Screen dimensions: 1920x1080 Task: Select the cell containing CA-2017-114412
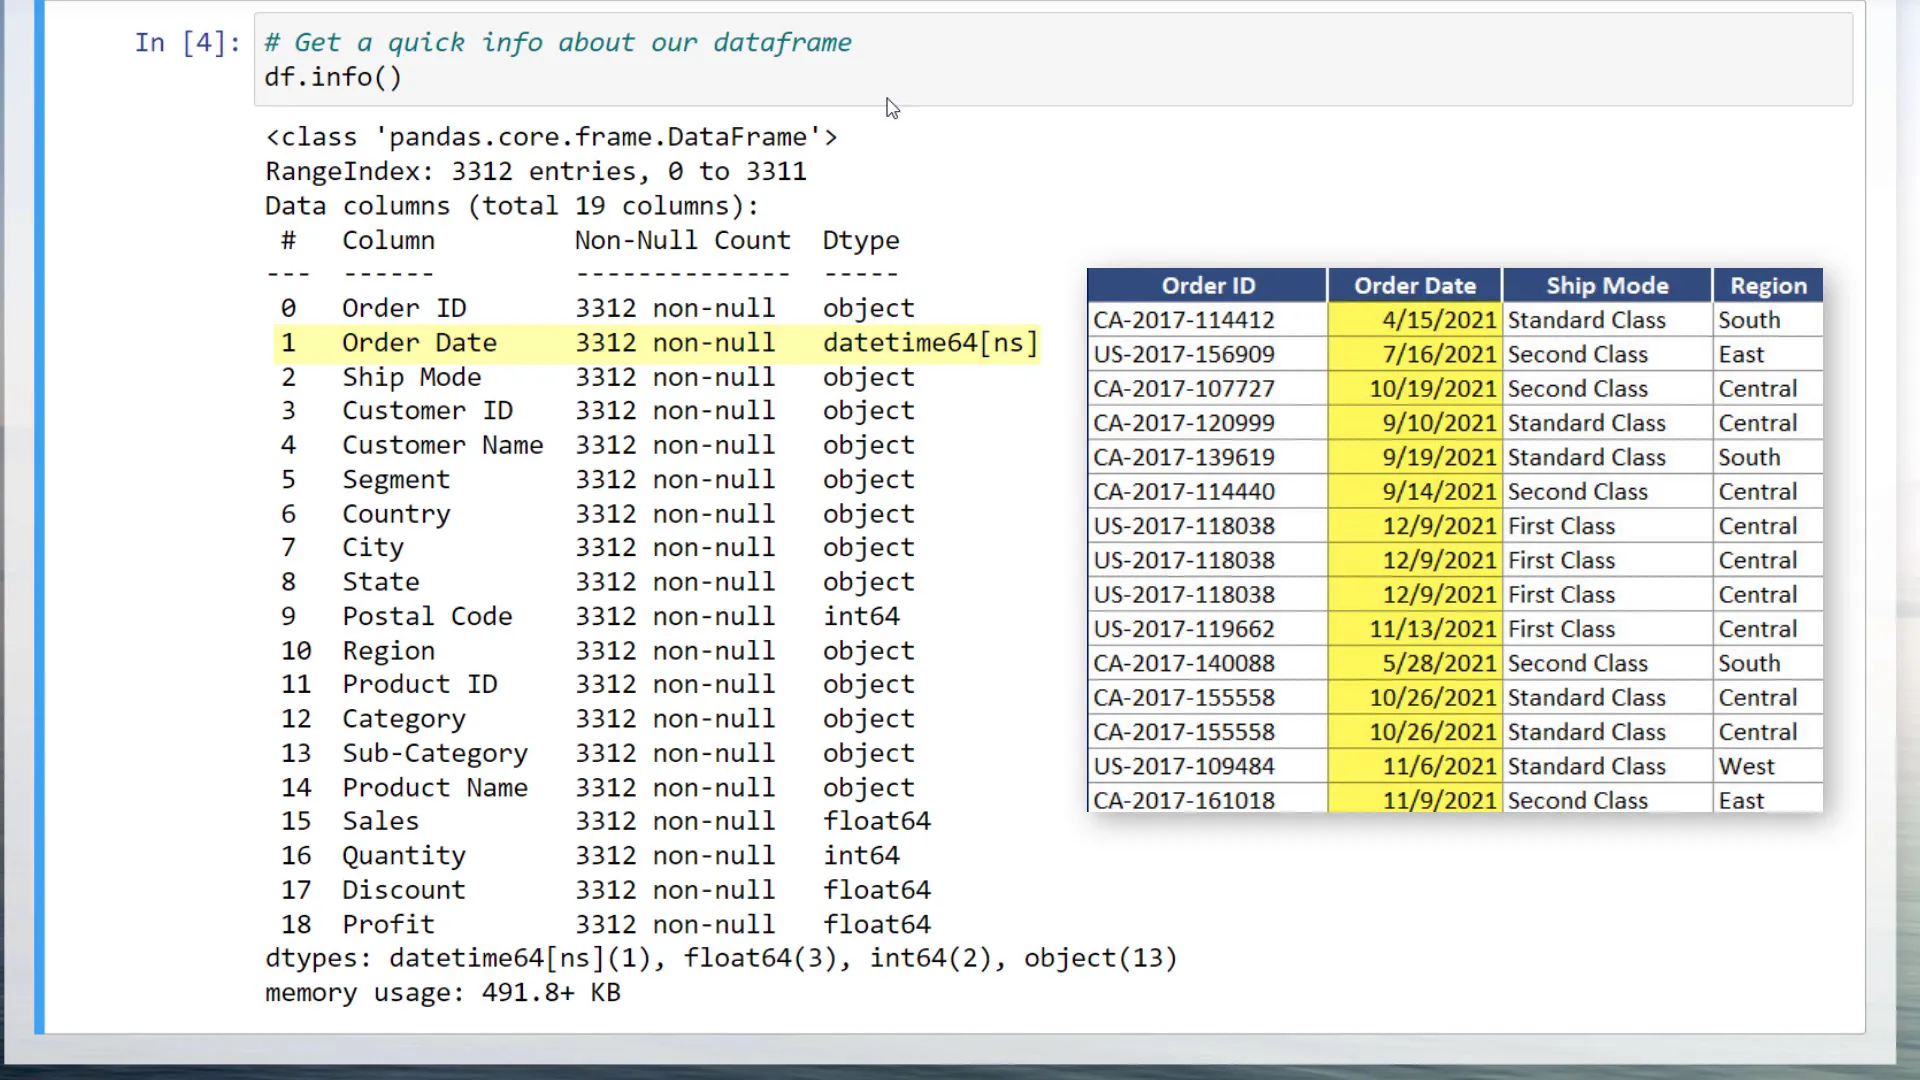click(x=1183, y=319)
